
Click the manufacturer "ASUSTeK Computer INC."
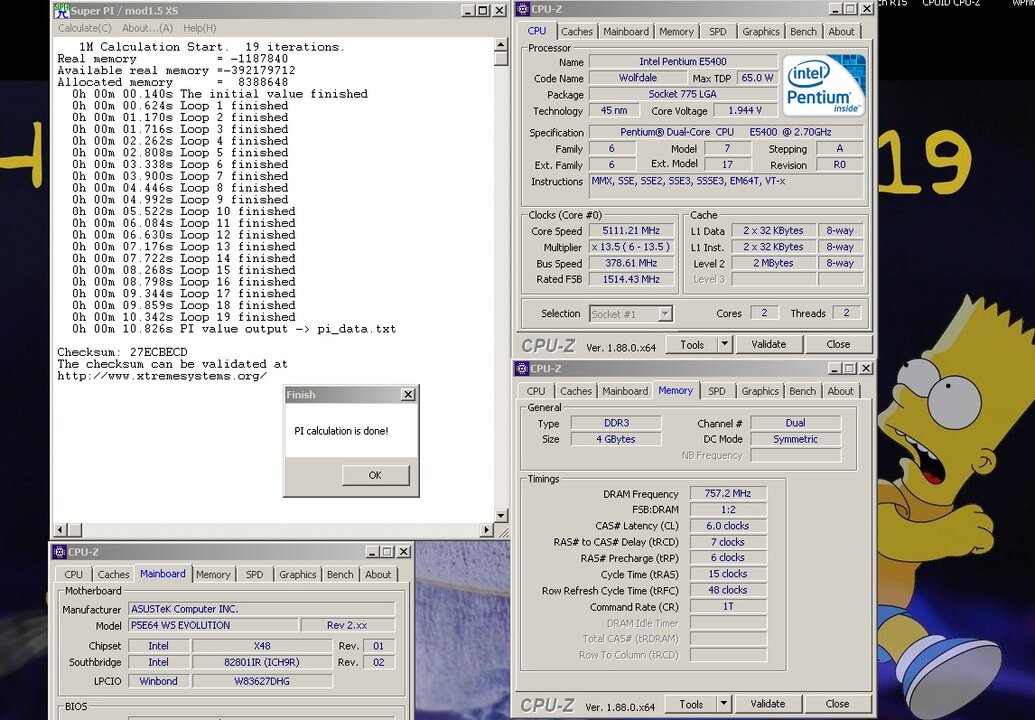click(261, 609)
